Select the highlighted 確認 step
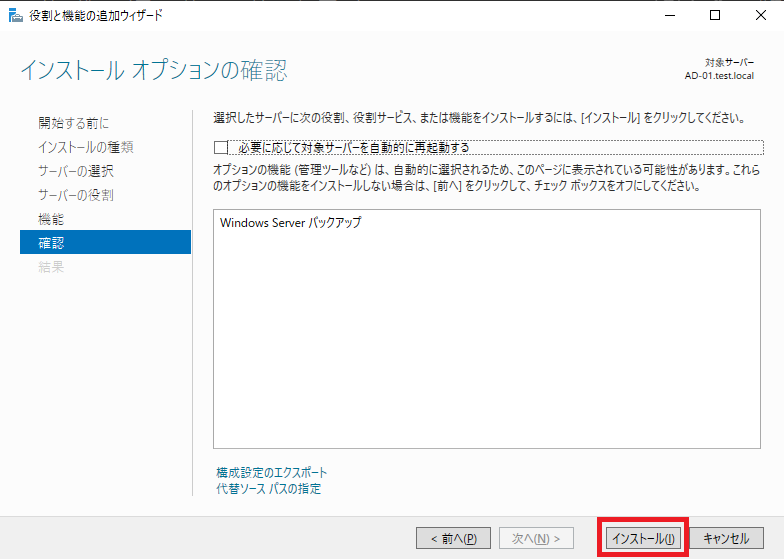Screen dimensions: 784x559 (x=51, y=243)
